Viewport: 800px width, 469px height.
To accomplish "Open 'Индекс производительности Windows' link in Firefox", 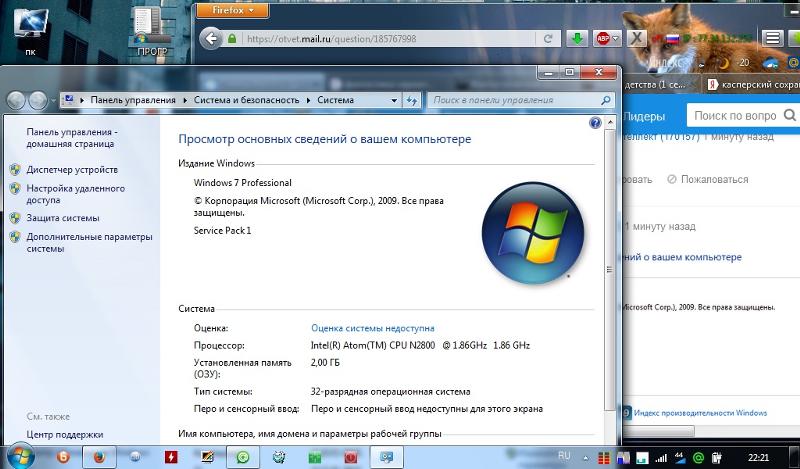I will click(700, 413).
